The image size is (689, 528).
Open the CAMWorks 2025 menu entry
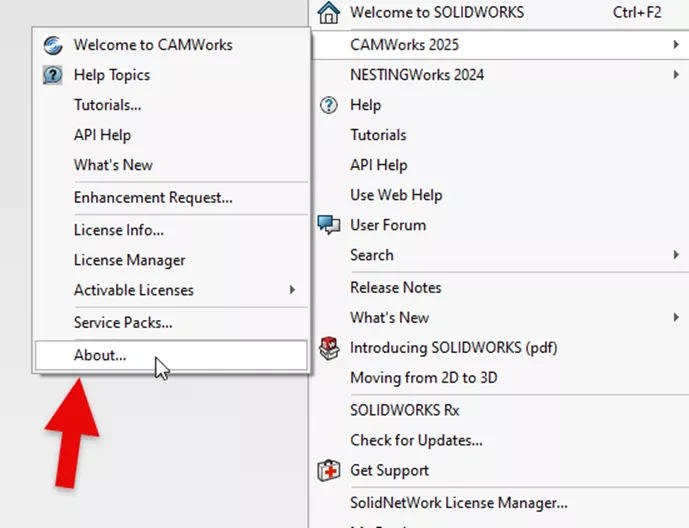(x=500, y=45)
